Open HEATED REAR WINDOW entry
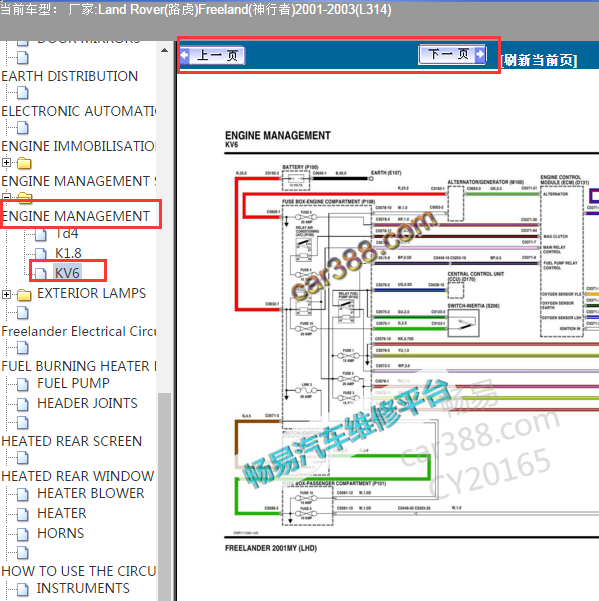 [78, 476]
